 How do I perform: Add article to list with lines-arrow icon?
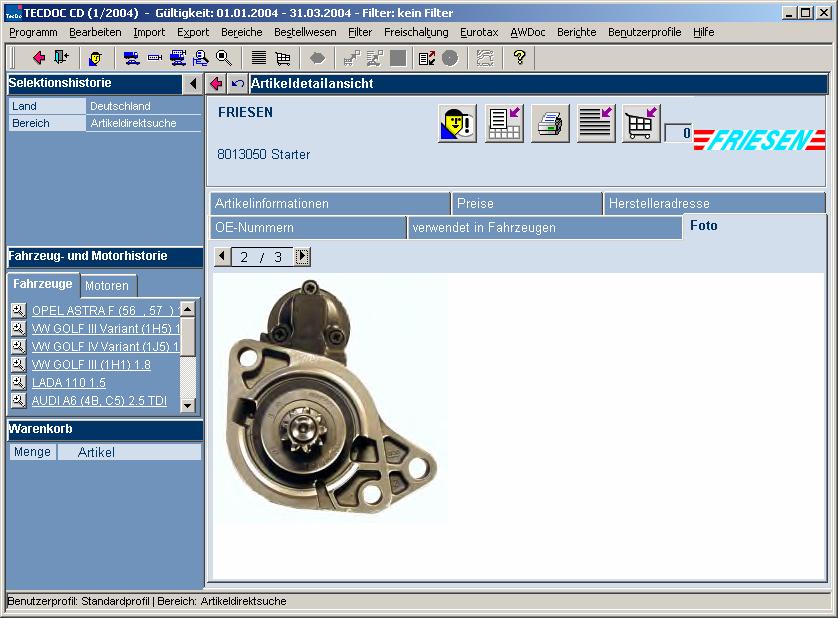click(x=596, y=123)
